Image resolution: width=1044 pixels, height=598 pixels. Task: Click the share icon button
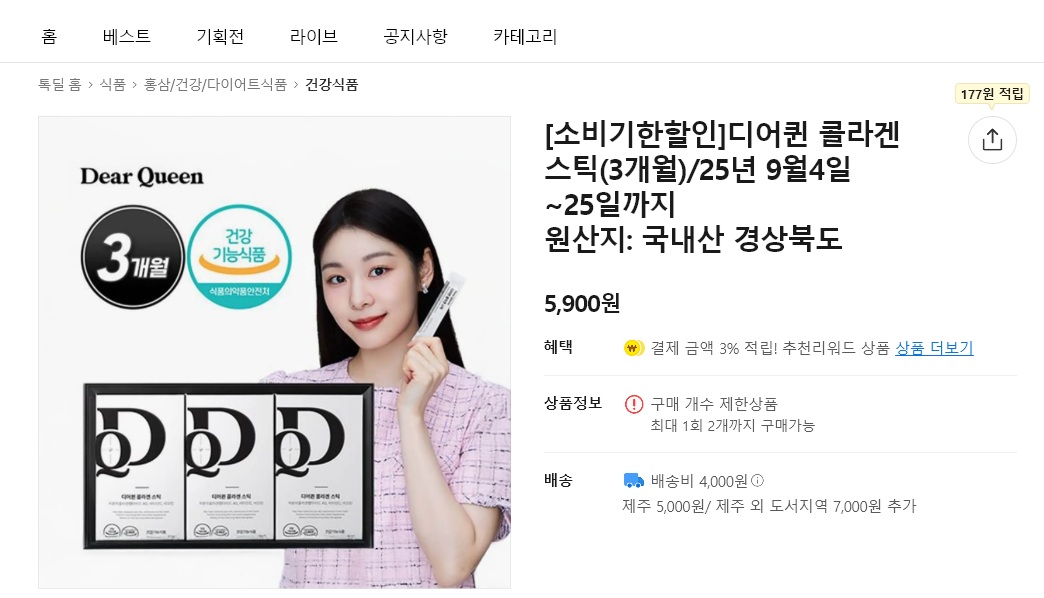coord(992,140)
